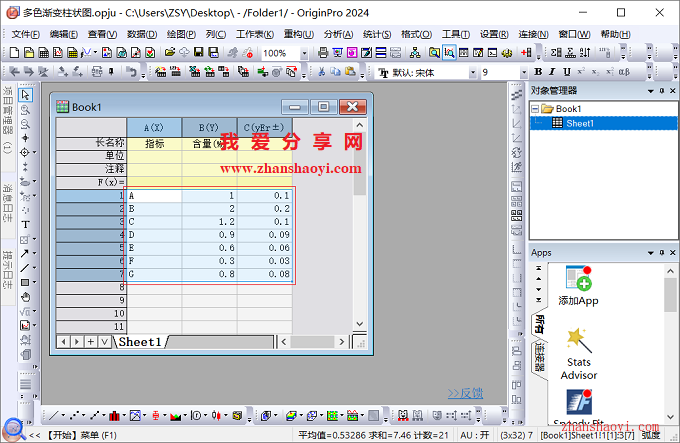This screenshot has height=443, width=680.
Task: Select Sheet1 in Object Manager
Action: (579, 124)
